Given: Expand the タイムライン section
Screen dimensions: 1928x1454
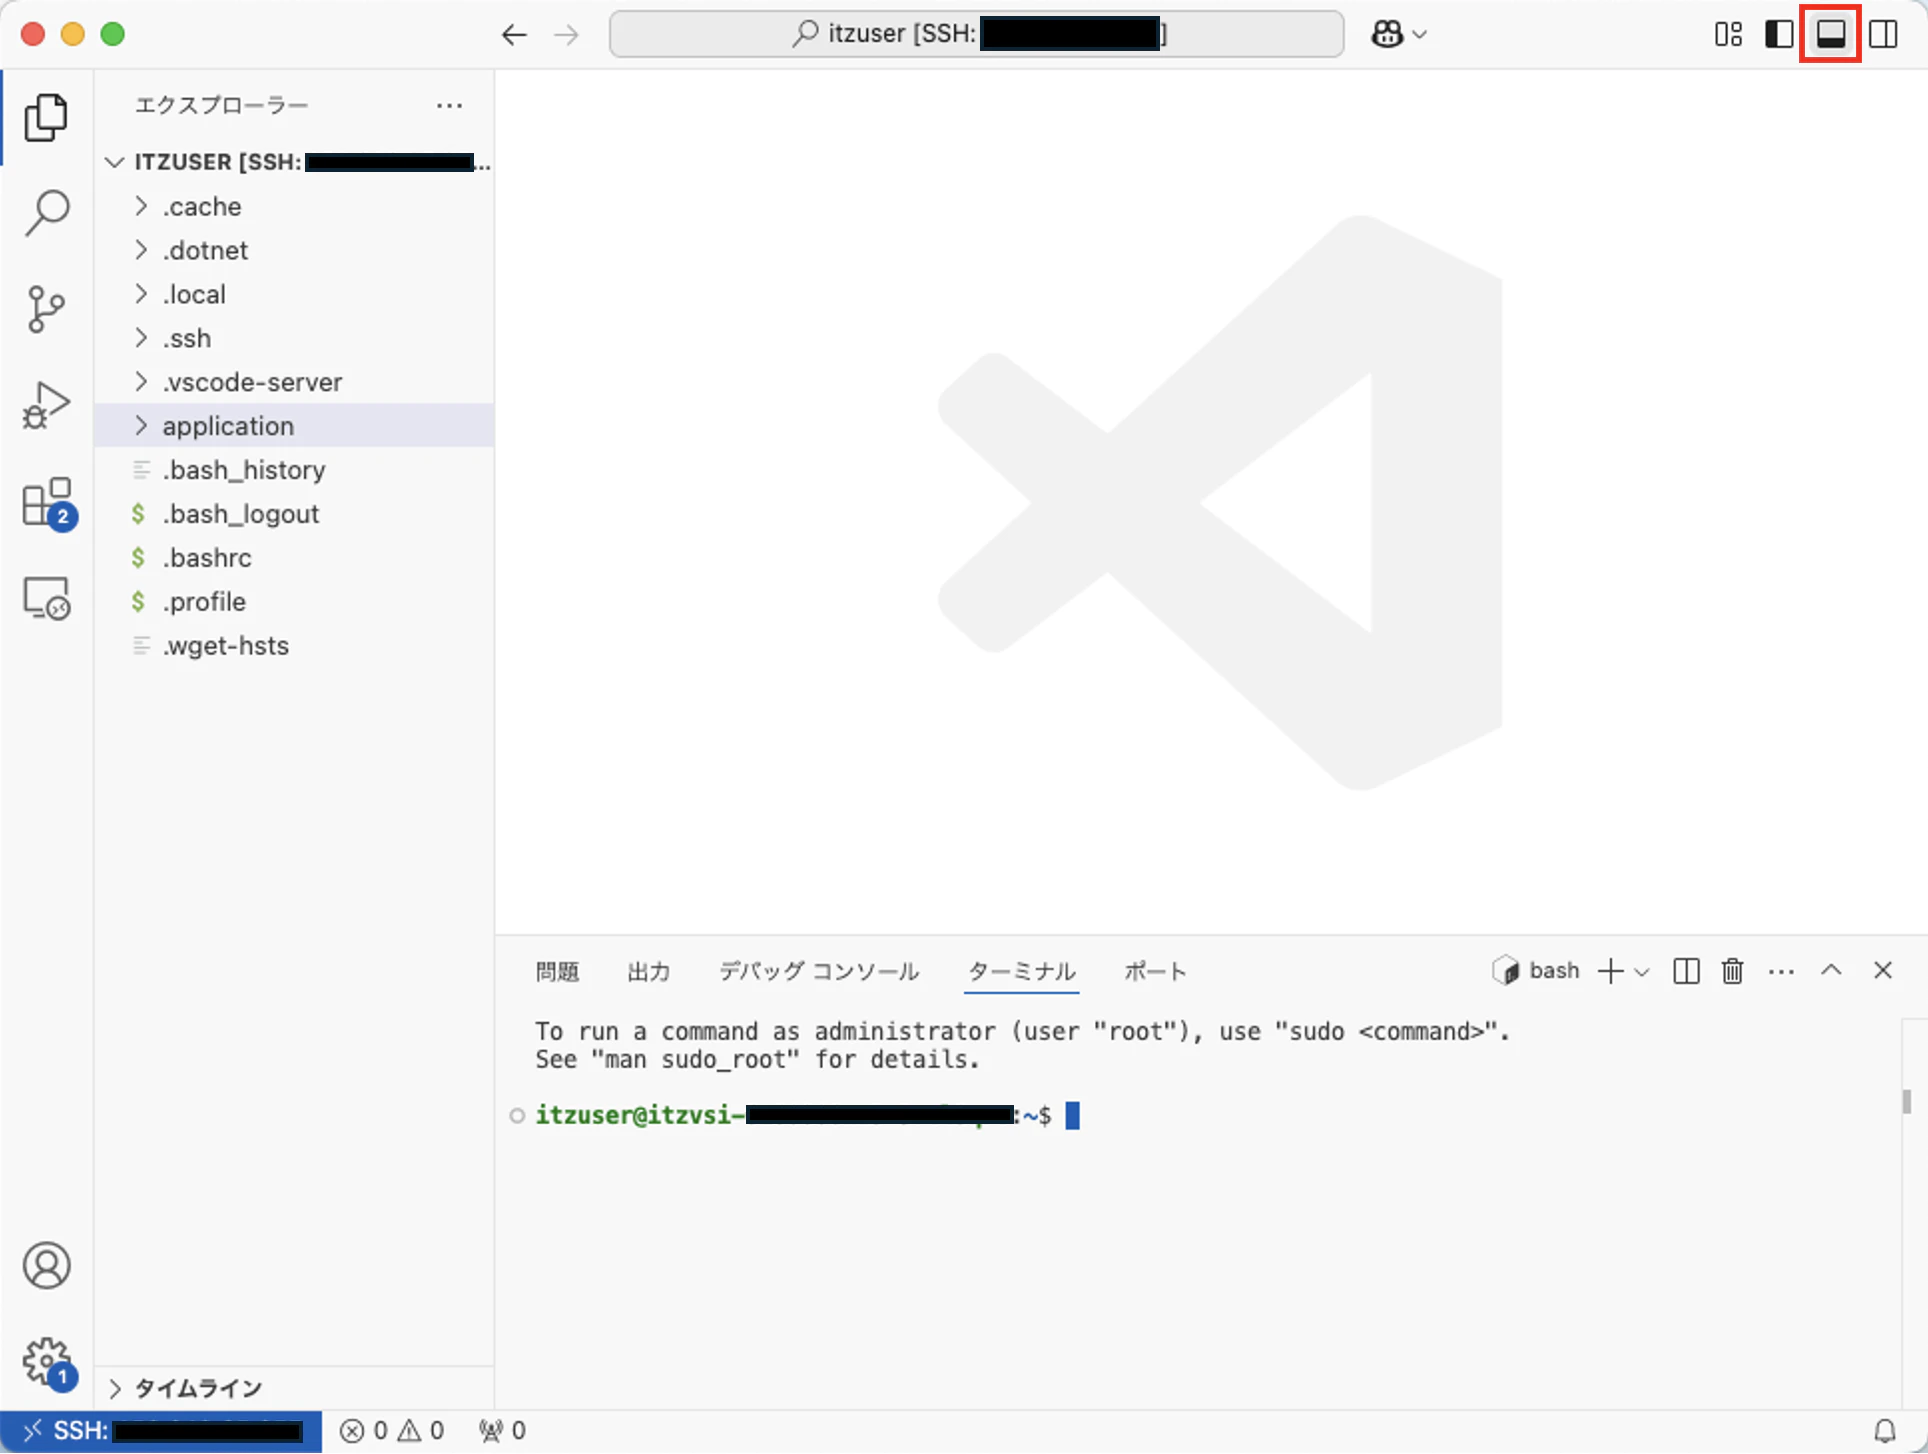Looking at the screenshot, I should [x=294, y=1388].
